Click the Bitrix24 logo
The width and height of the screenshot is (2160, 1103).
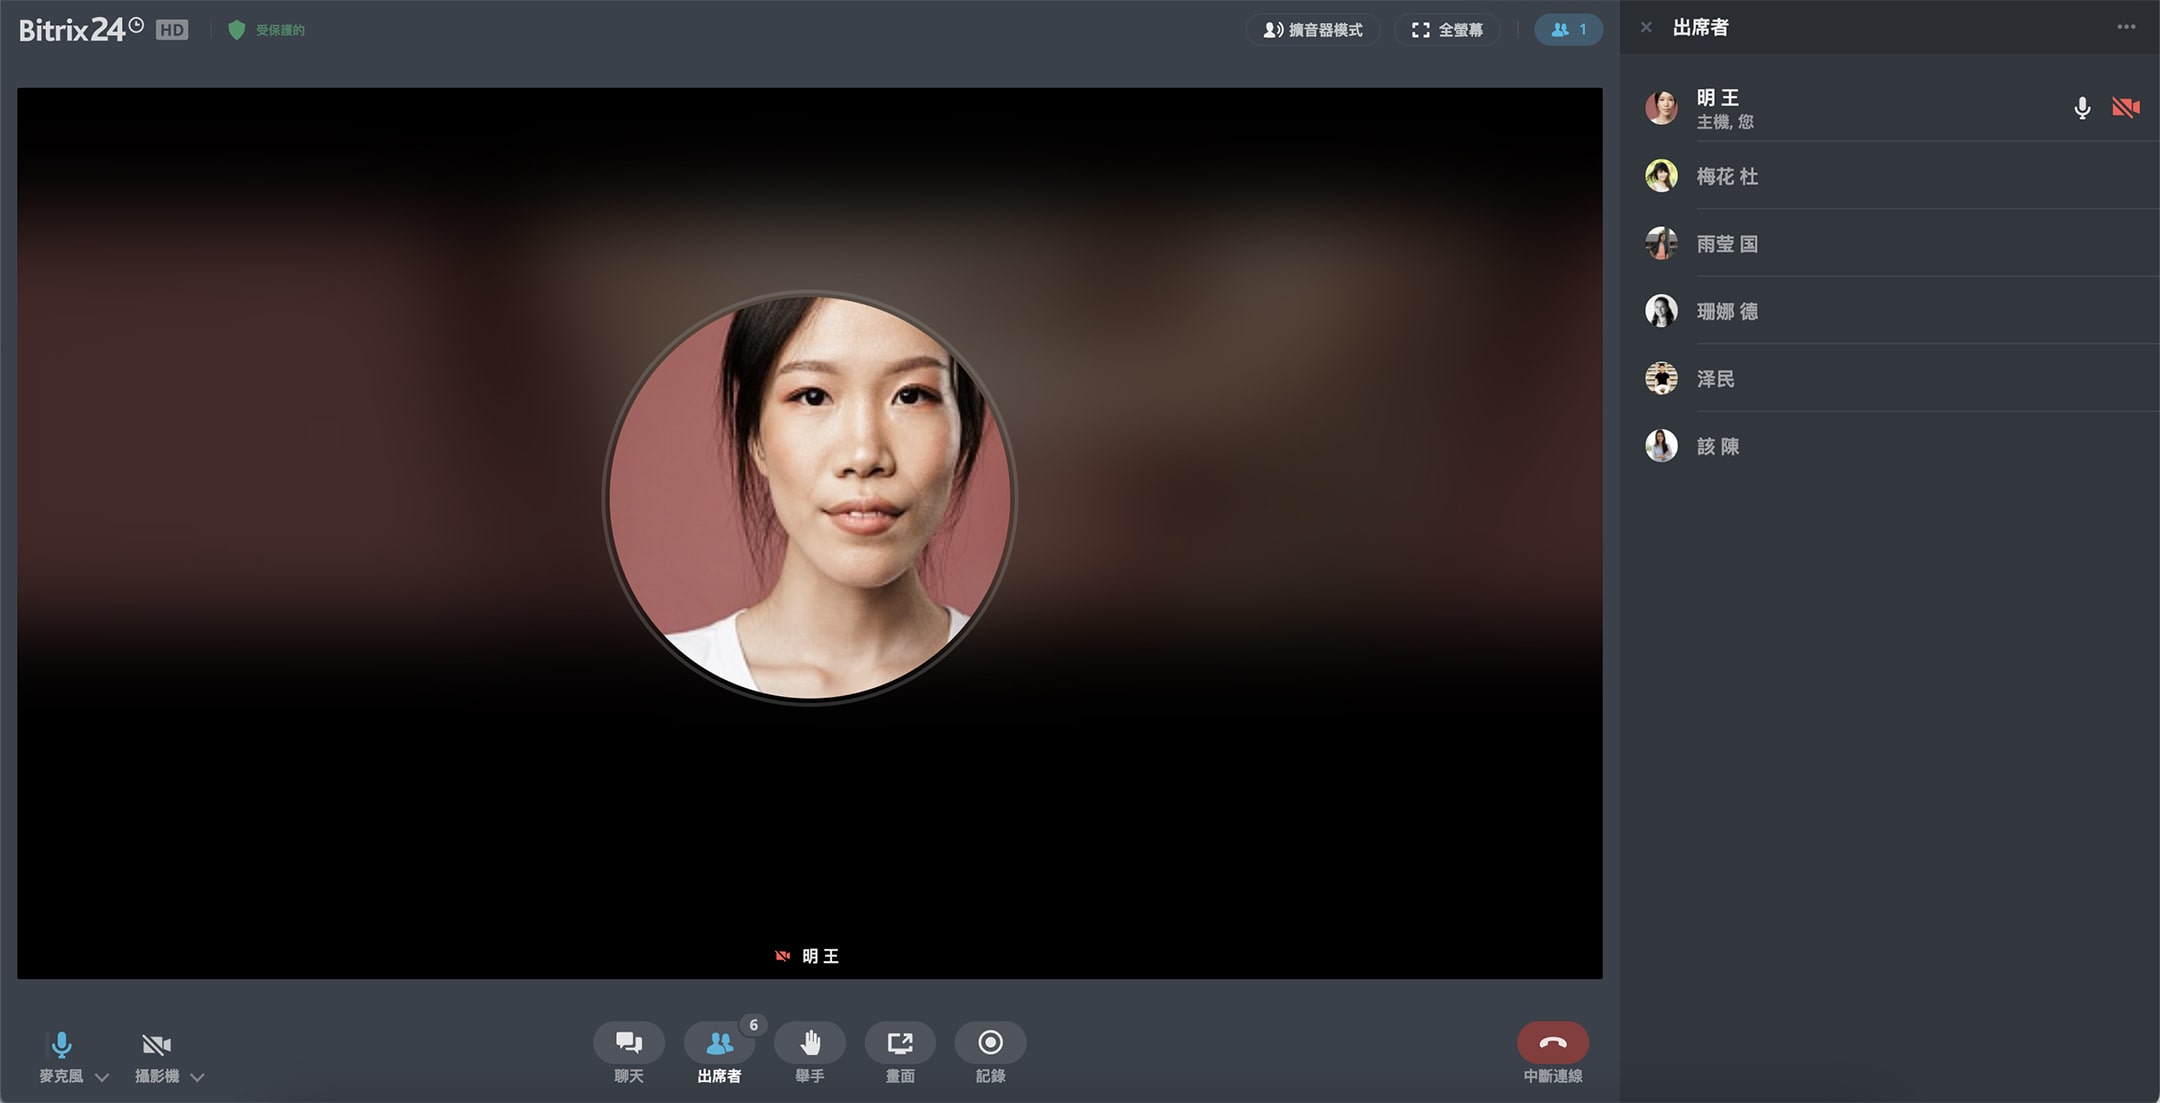pos(82,30)
